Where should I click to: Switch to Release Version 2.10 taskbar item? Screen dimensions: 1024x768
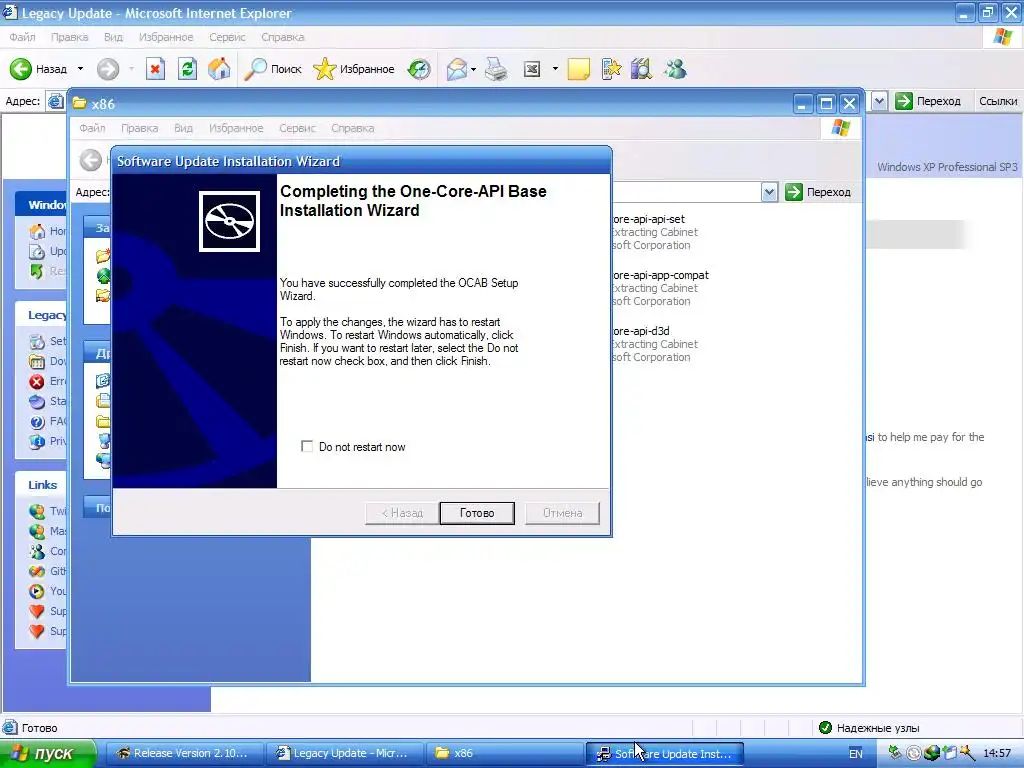pyautogui.click(x=184, y=753)
